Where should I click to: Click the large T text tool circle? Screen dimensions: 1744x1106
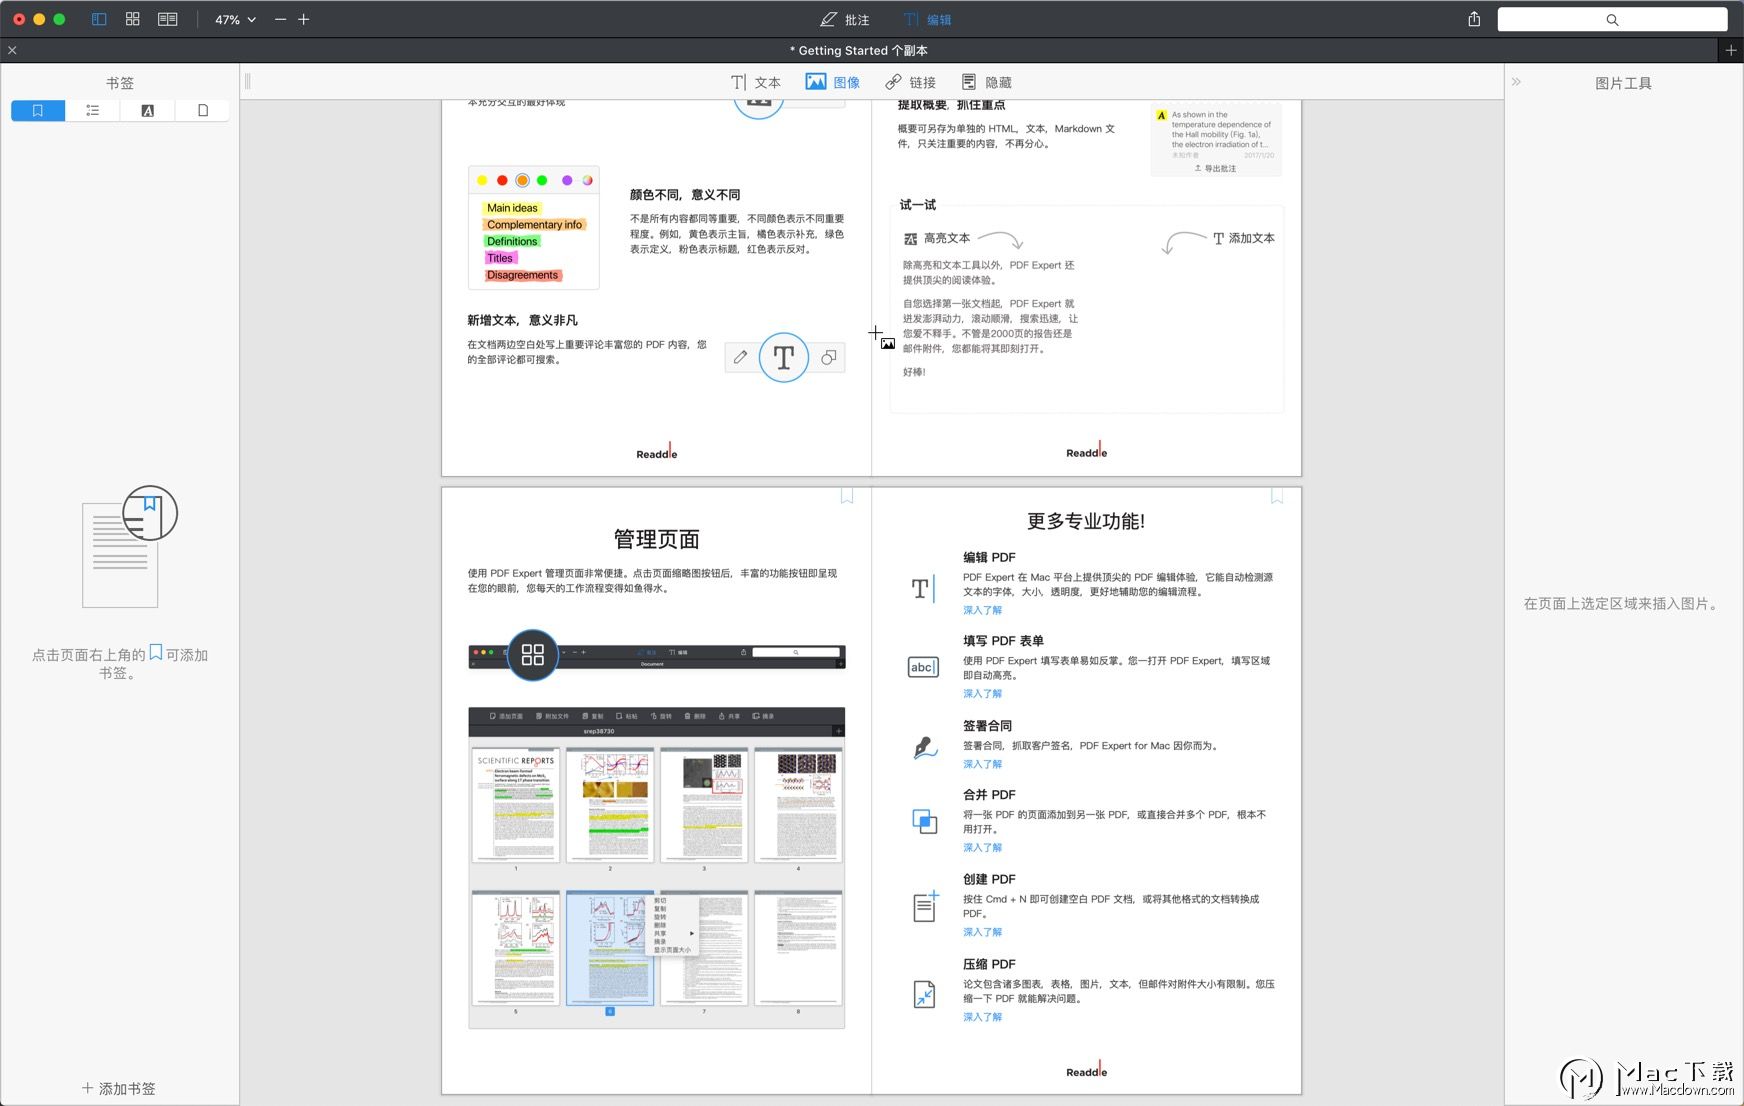tap(784, 357)
